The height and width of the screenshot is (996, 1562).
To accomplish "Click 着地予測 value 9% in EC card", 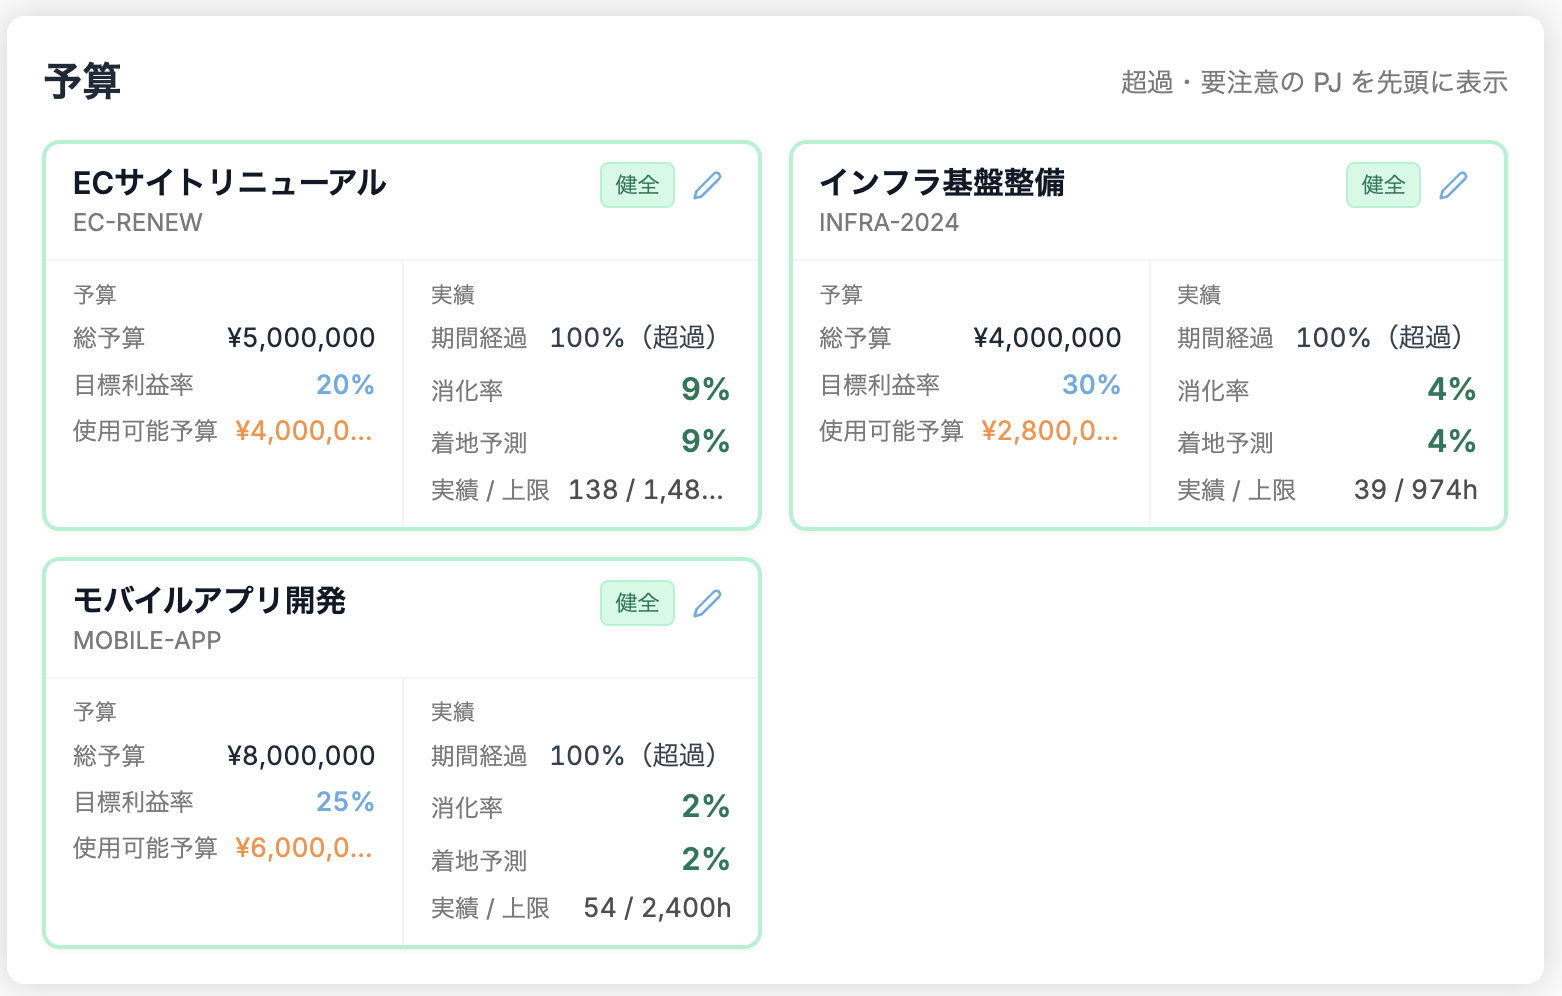I will [705, 441].
